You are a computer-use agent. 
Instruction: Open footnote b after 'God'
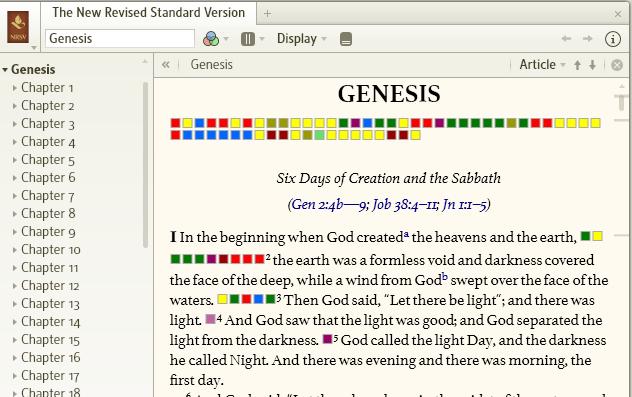tap(445, 276)
